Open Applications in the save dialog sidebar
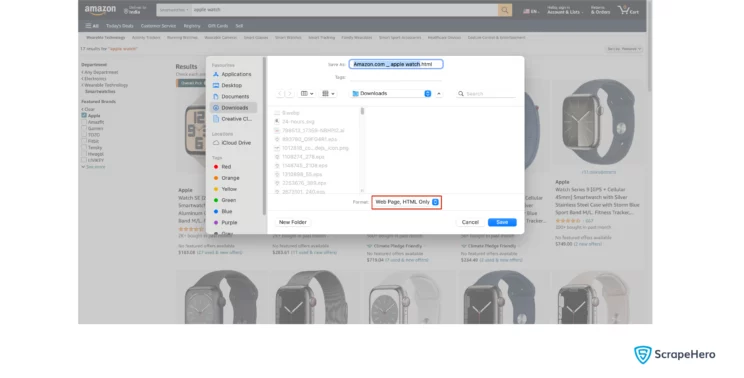The height and width of the screenshot is (378, 744). [232, 74]
